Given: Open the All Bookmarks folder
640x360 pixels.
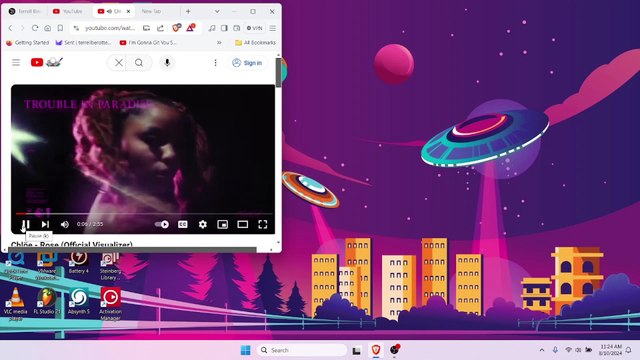Looking at the screenshot, I should tap(256, 42).
